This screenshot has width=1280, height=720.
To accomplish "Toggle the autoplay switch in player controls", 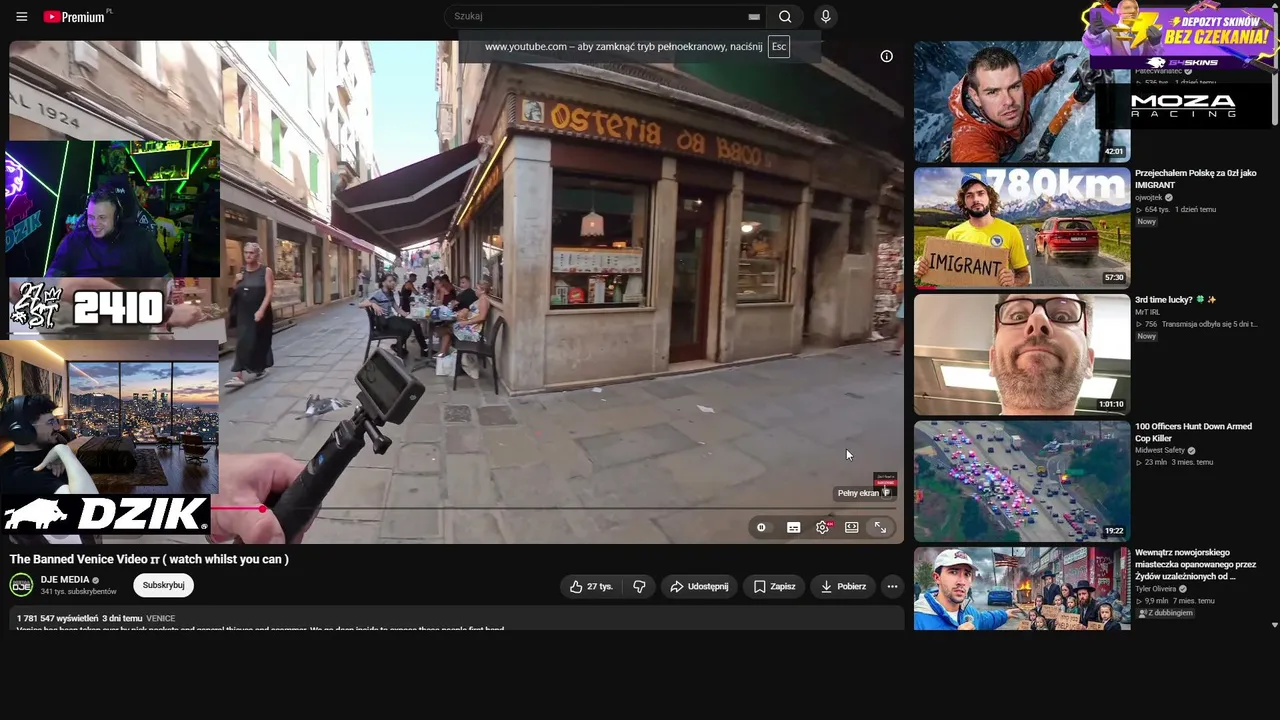I will point(762,527).
